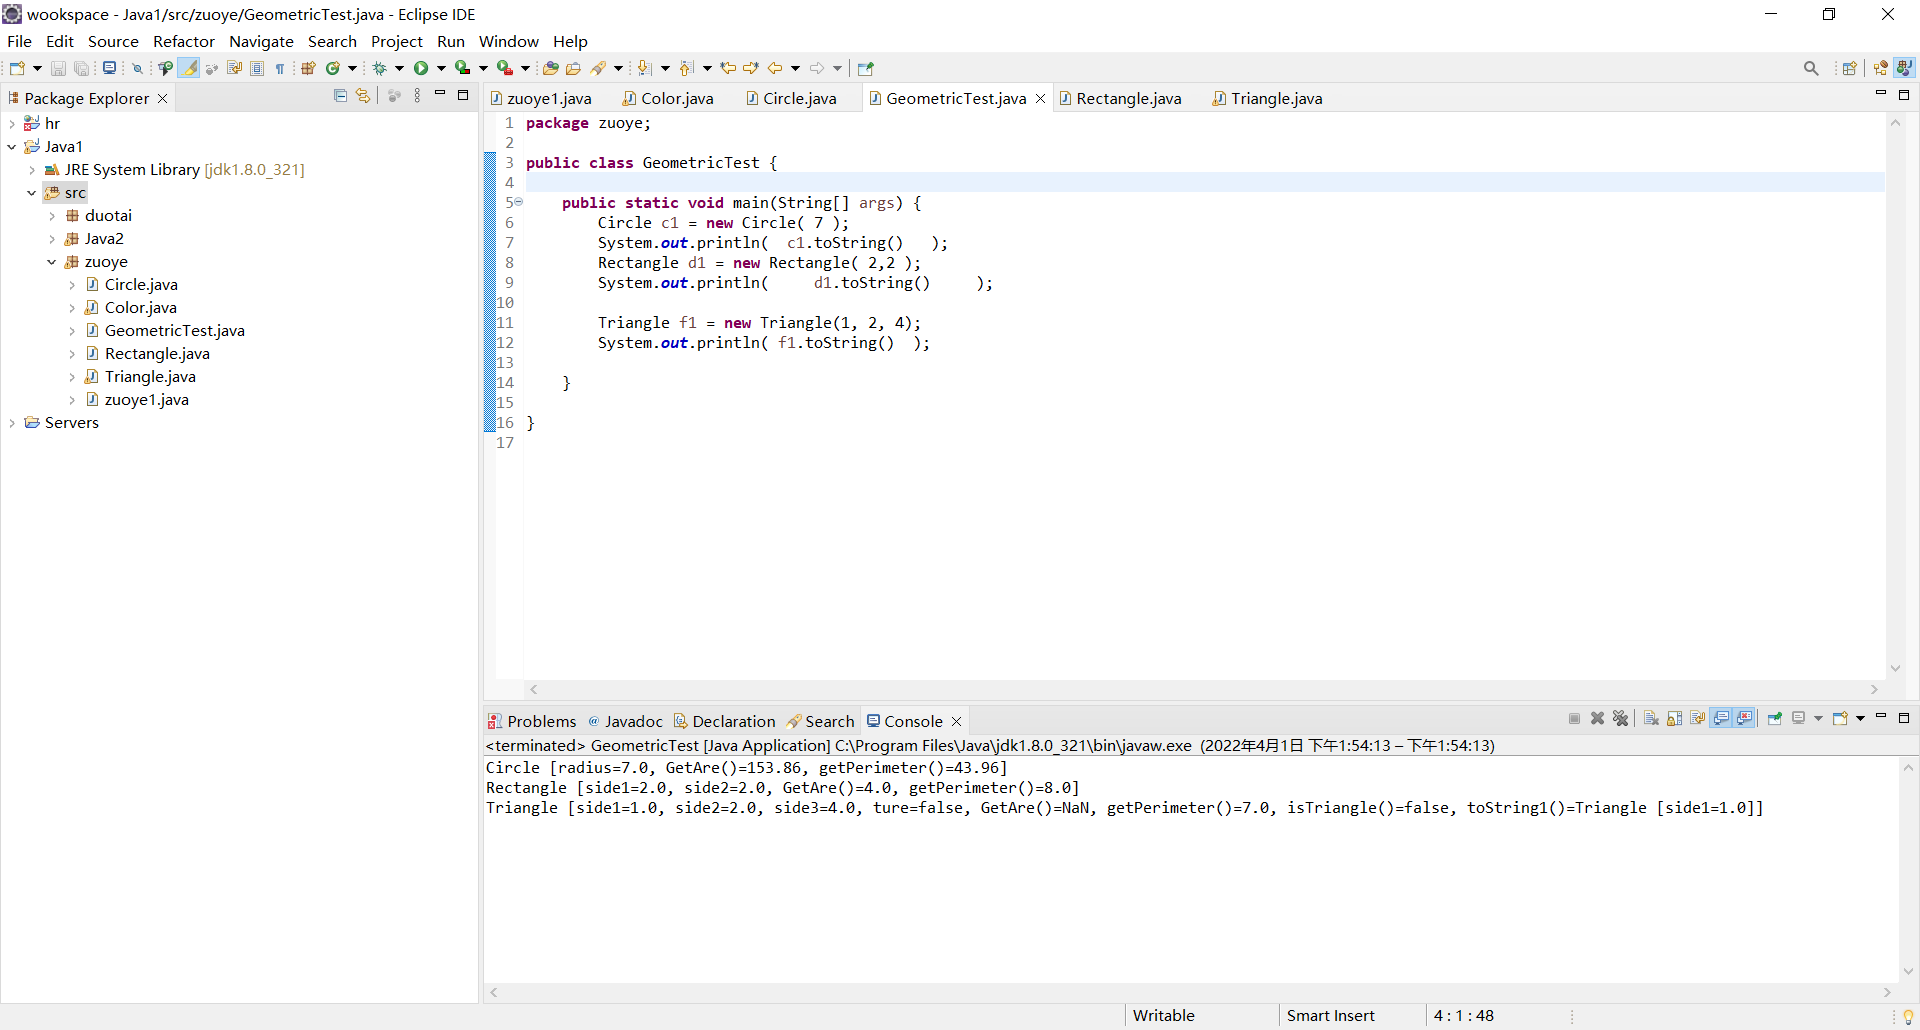
Task: Select Triangle.java in Package Explorer tree
Action: [x=150, y=377]
